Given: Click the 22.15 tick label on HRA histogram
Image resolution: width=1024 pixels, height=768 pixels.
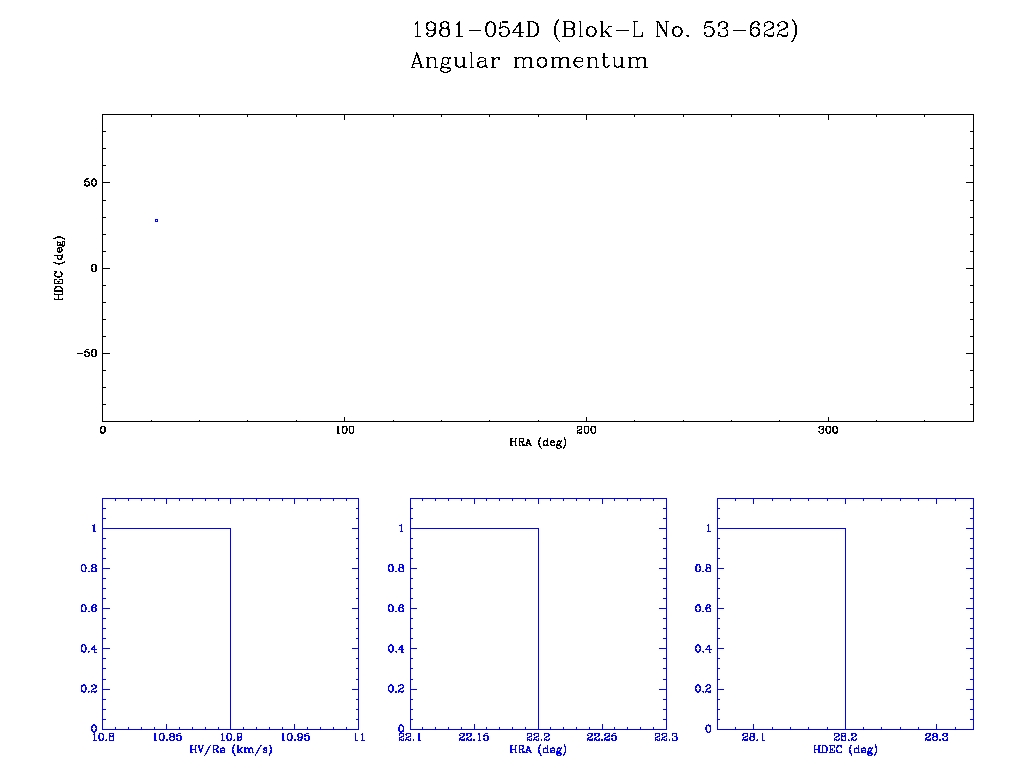Looking at the screenshot, I should coord(474,738).
